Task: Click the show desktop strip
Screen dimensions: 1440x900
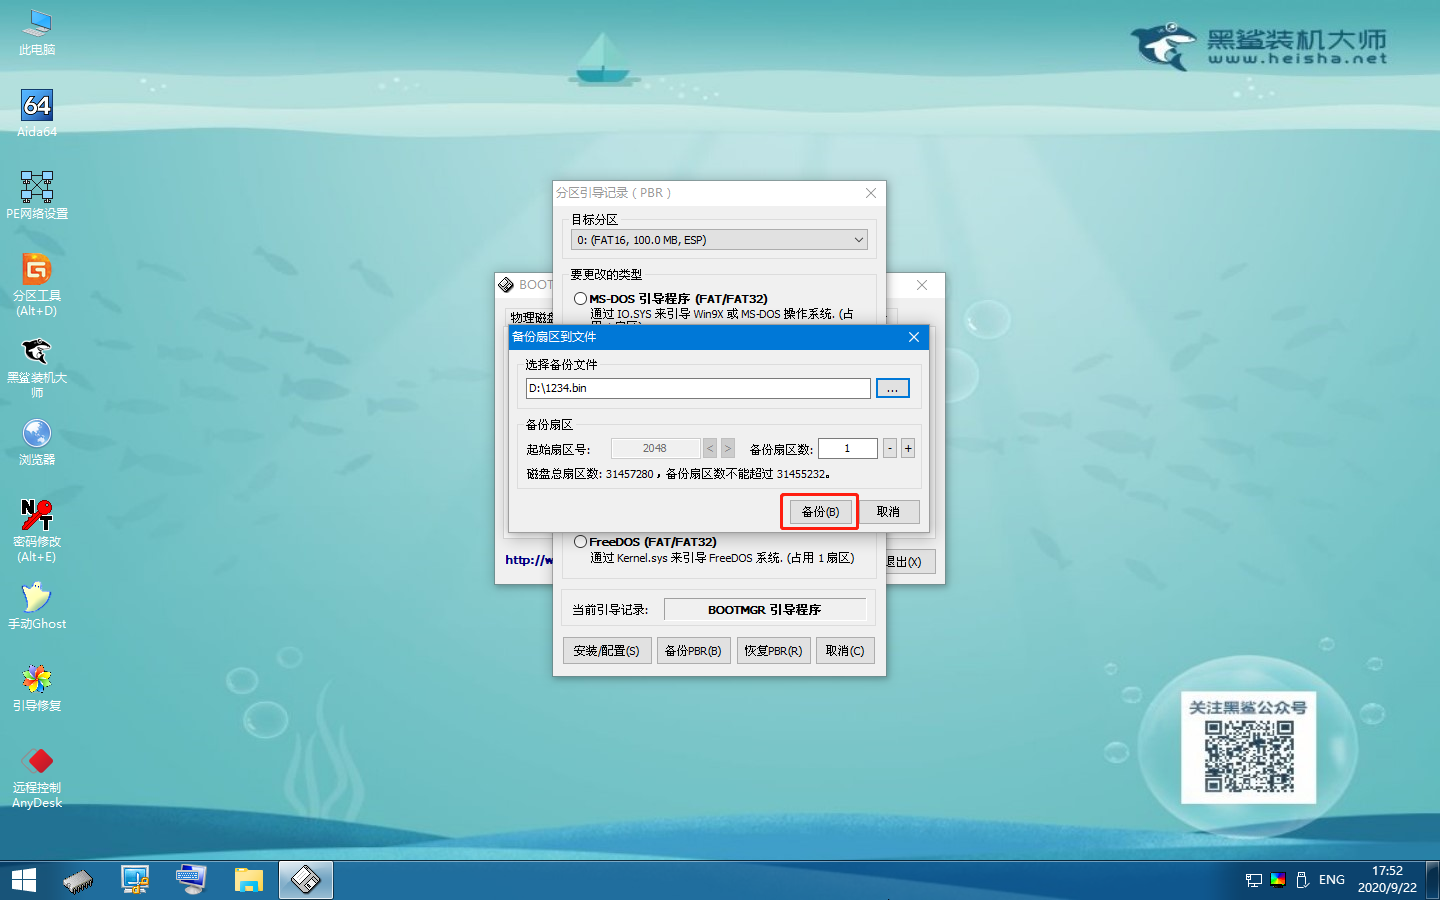Action: click(1434, 880)
